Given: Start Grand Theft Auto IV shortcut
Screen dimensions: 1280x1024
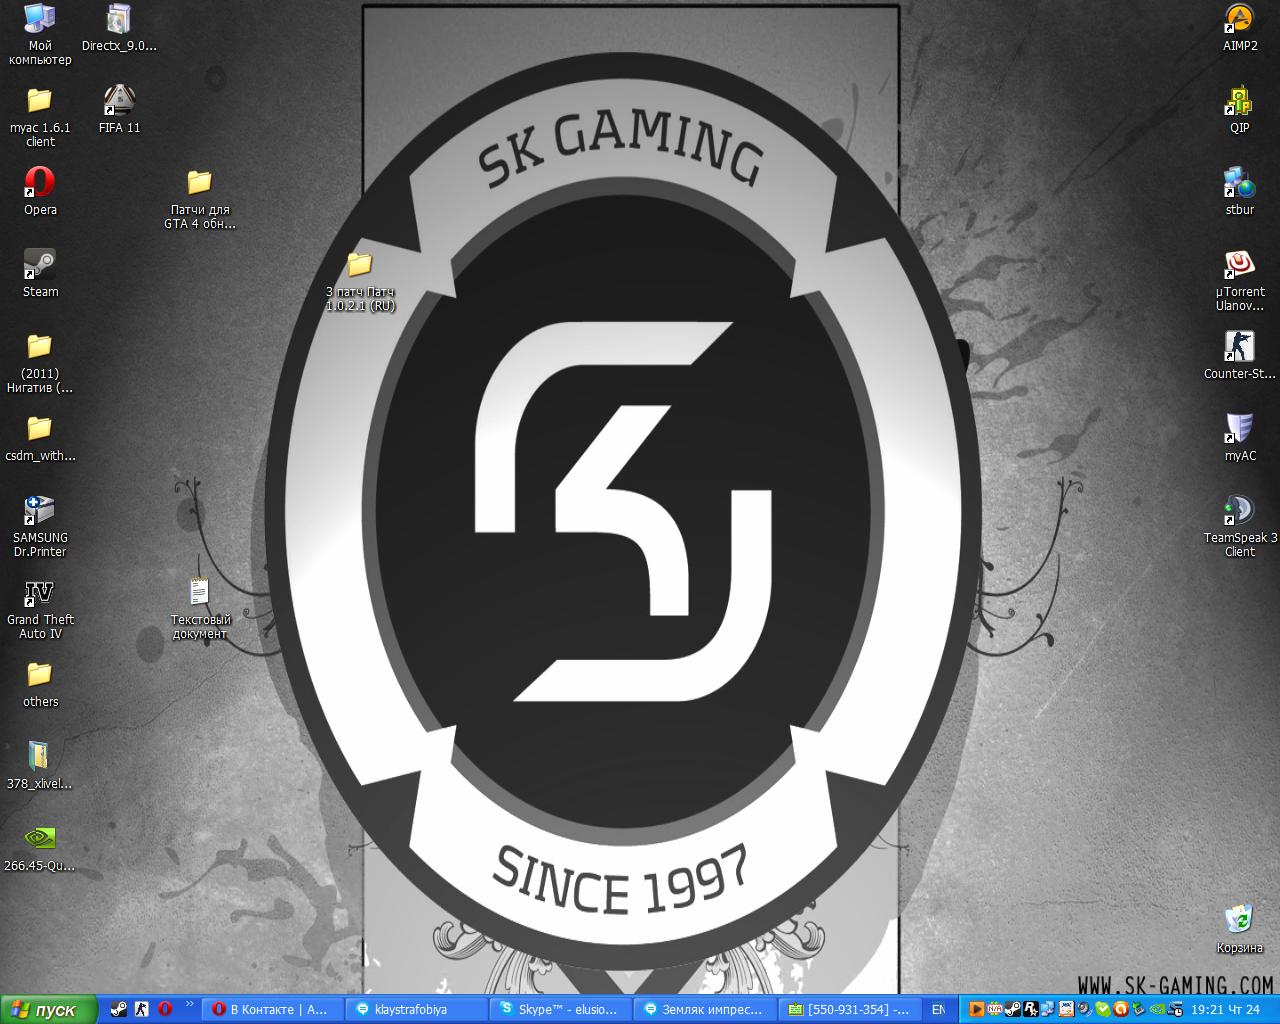Looking at the screenshot, I should click(x=40, y=594).
